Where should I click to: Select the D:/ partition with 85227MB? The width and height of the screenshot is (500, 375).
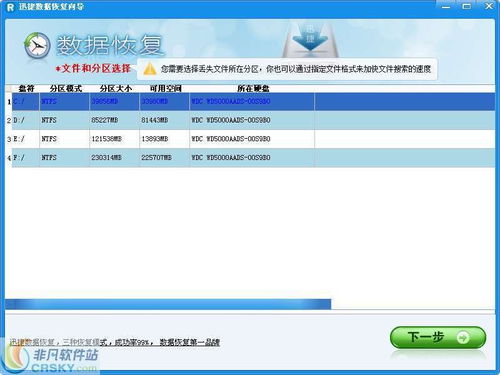coord(253,120)
